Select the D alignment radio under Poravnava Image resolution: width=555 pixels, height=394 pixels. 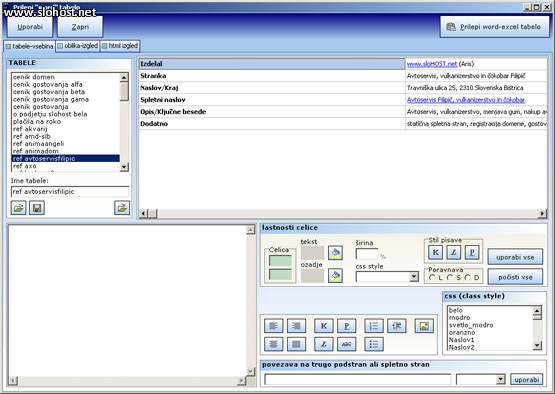pos(468,278)
